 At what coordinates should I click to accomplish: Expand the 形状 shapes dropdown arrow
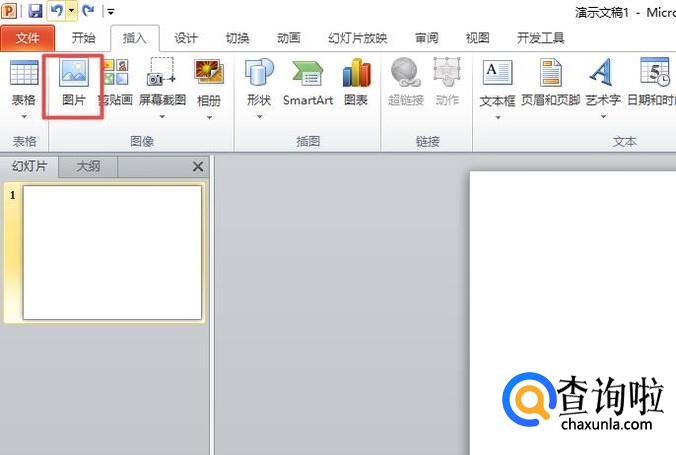(x=260, y=117)
